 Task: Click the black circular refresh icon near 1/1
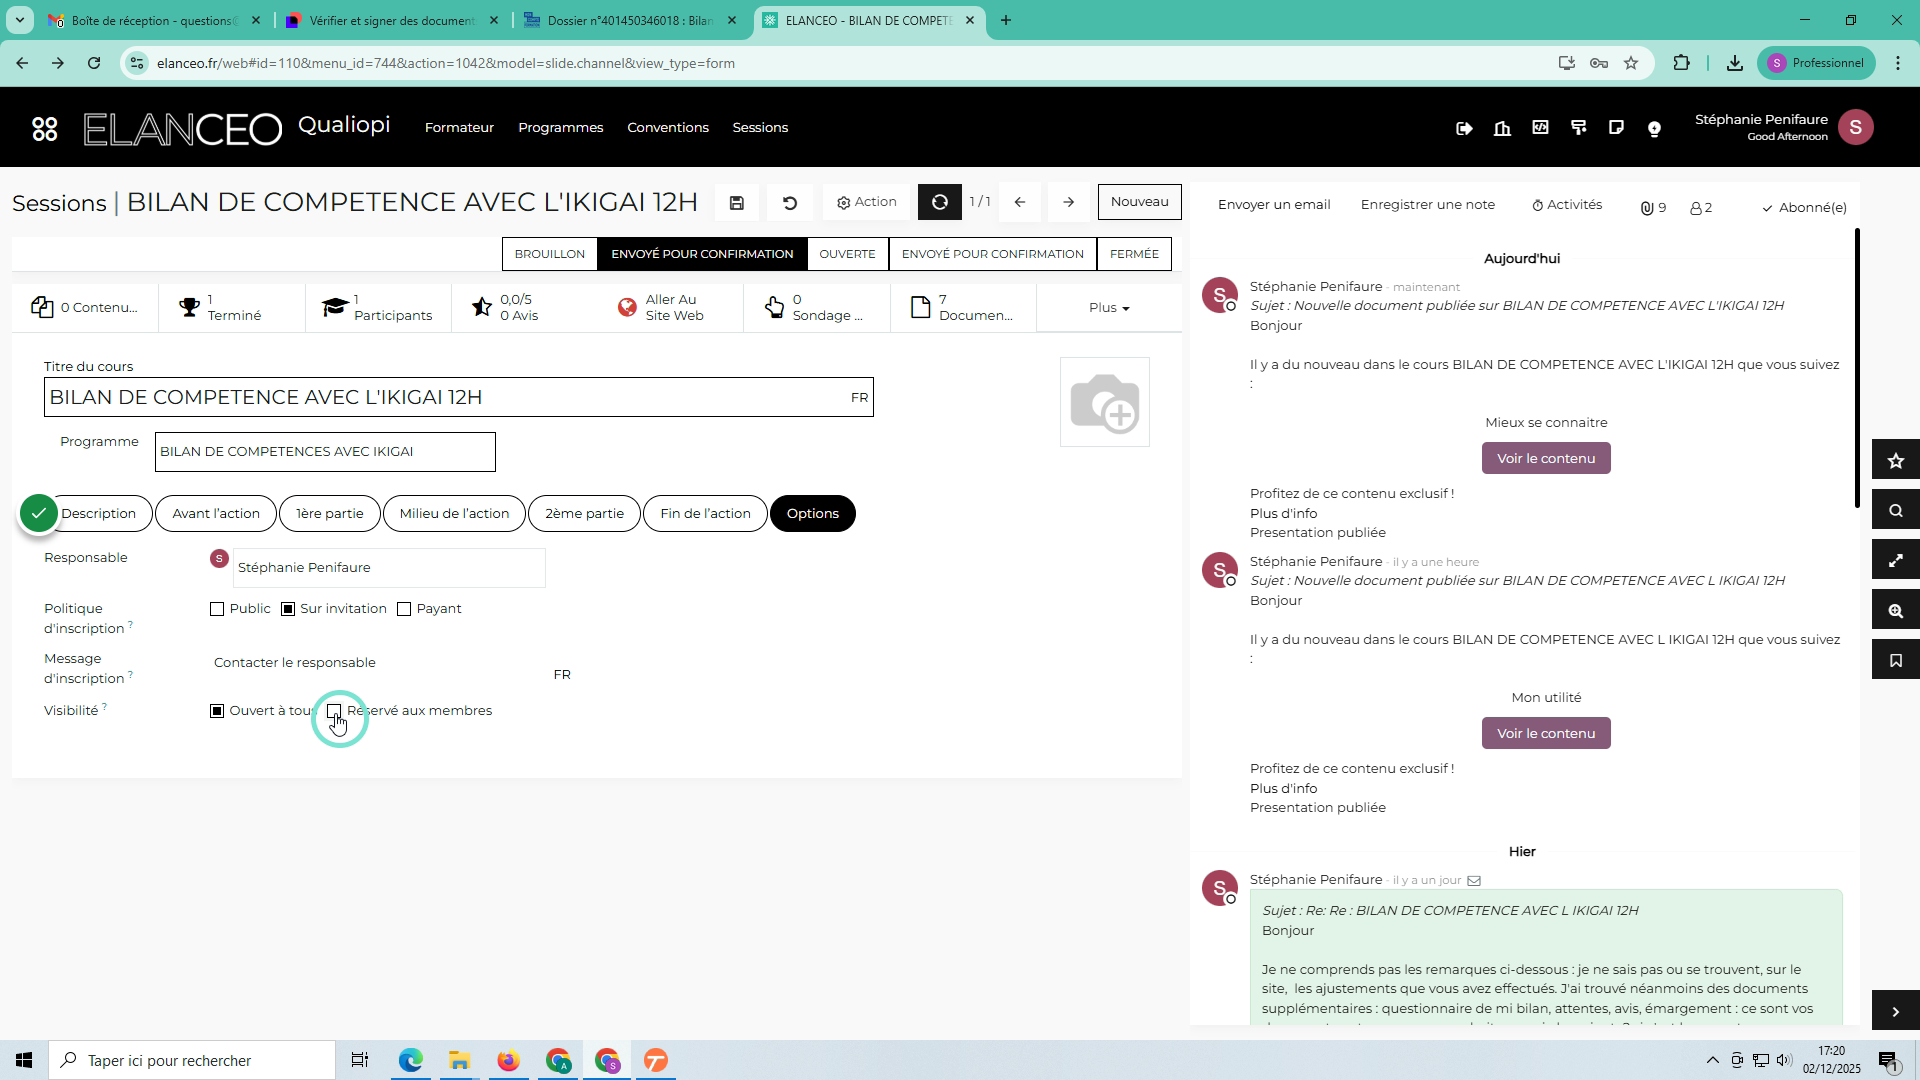pos(940,203)
